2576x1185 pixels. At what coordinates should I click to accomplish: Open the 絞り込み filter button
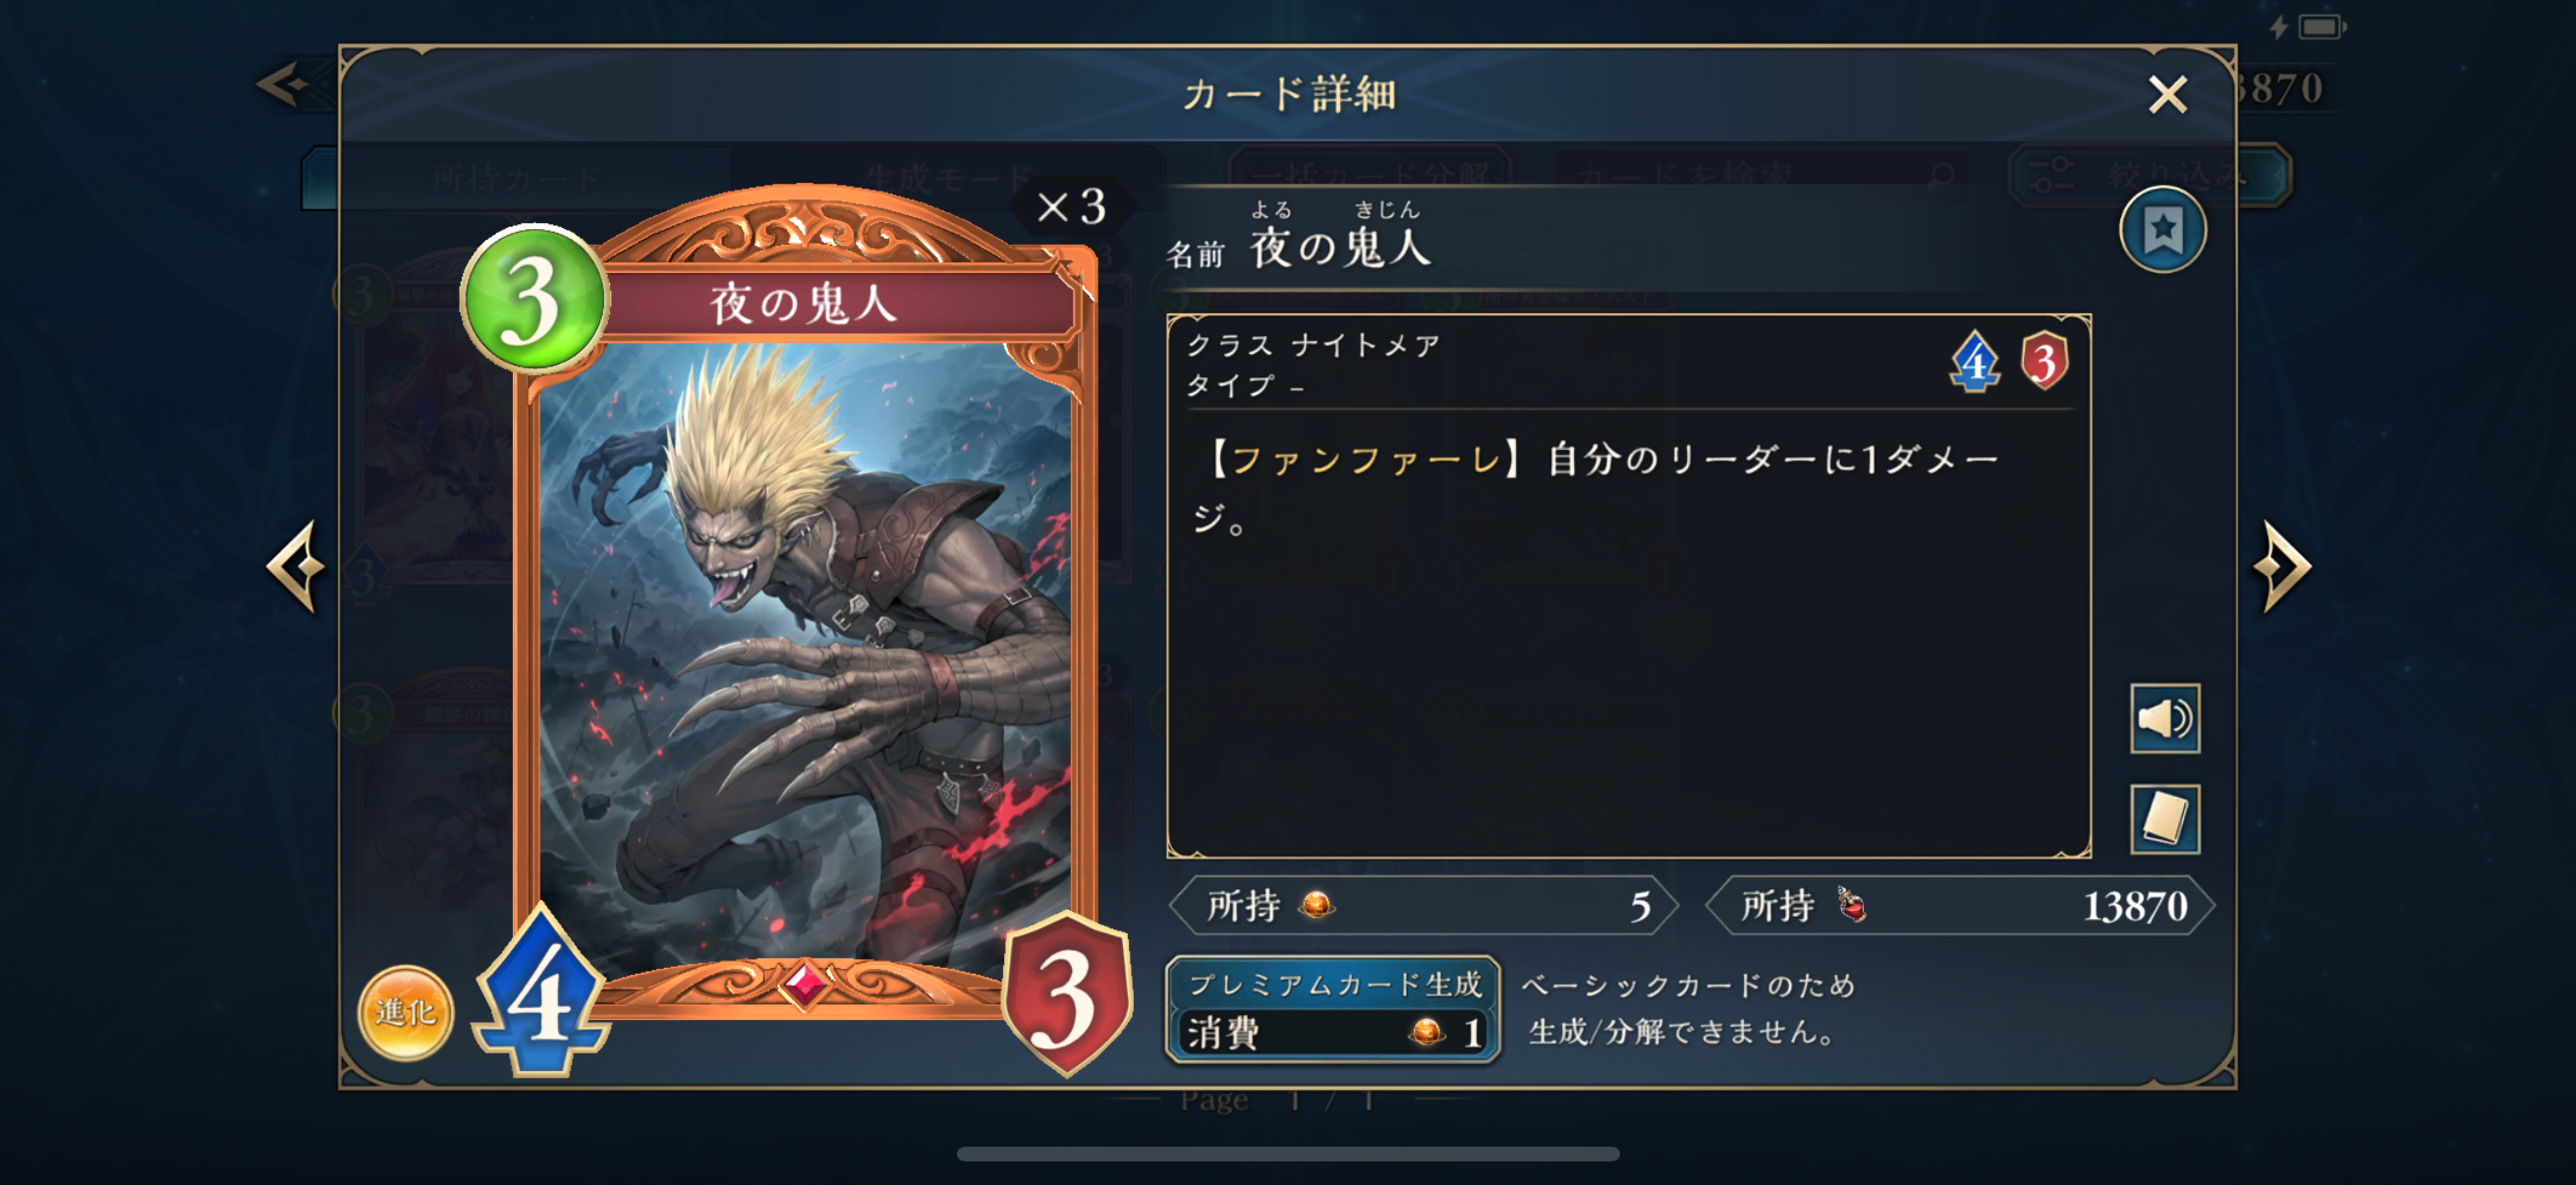pyautogui.click(x=2150, y=176)
